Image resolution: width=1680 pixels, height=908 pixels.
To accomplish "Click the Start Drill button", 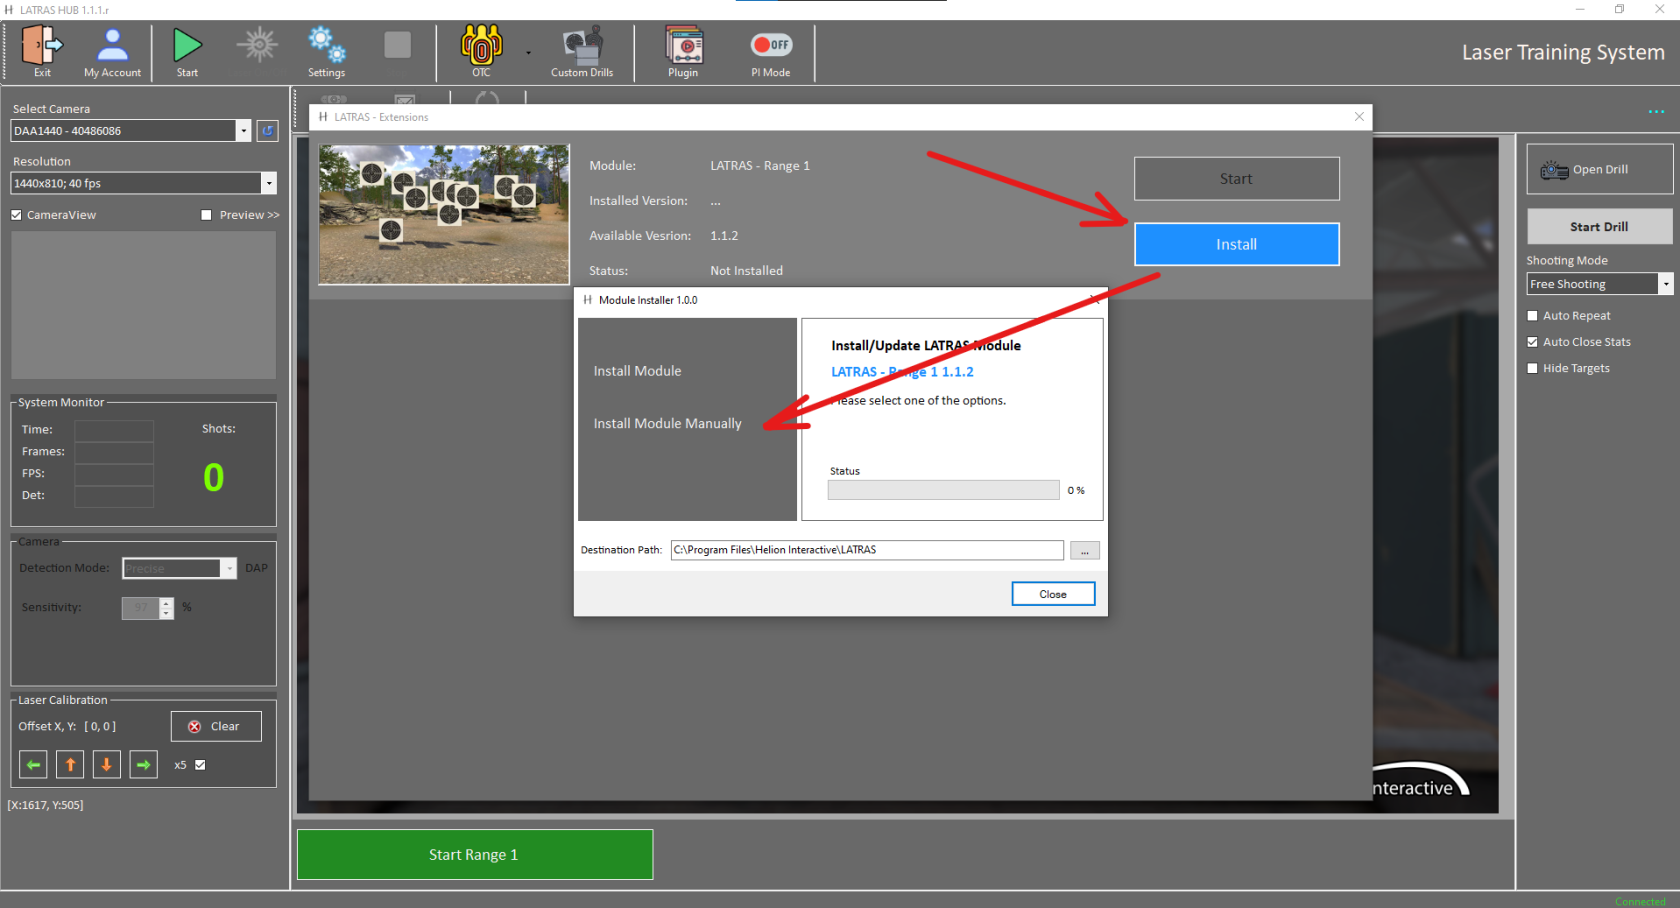I will [x=1600, y=227].
